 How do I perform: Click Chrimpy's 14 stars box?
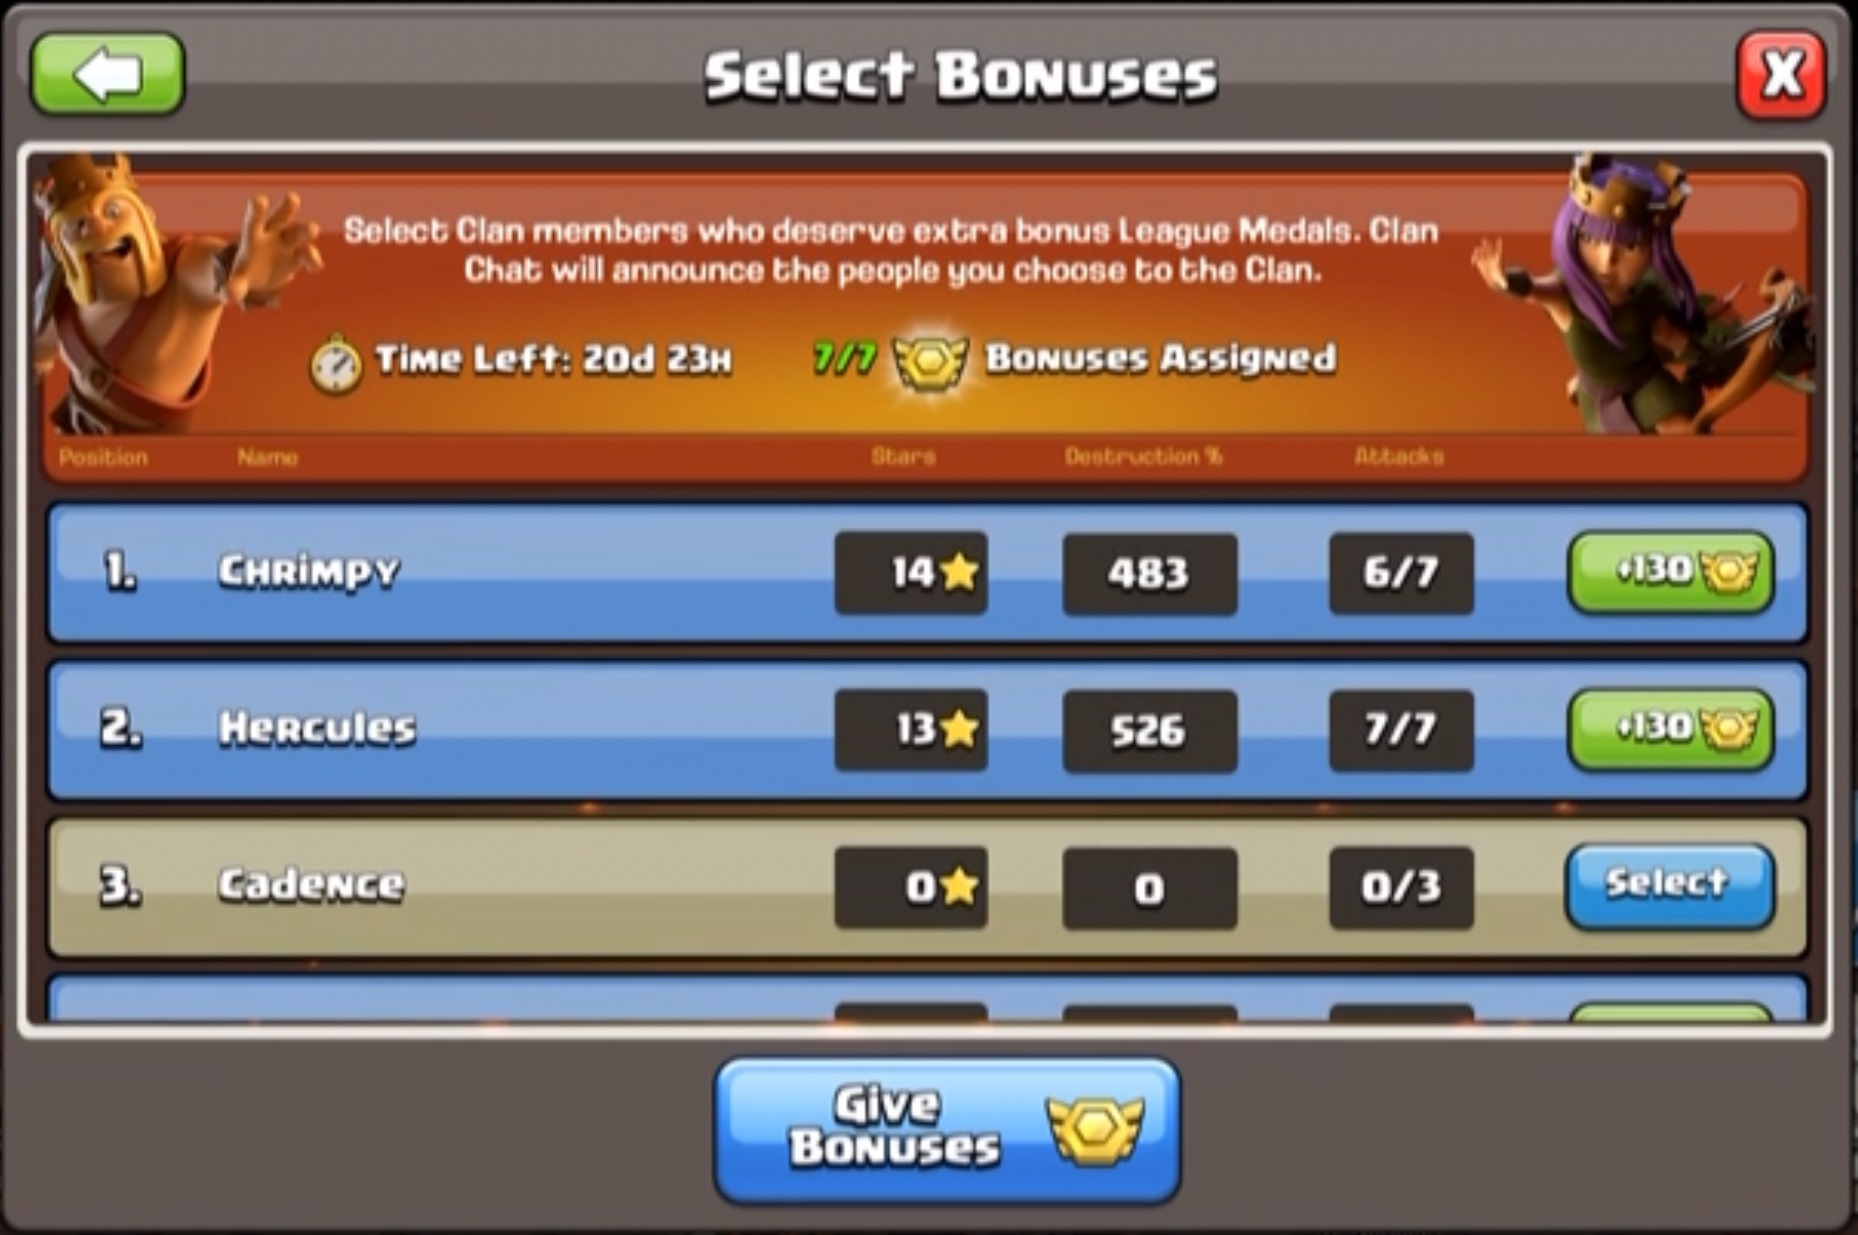tap(911, 573)
